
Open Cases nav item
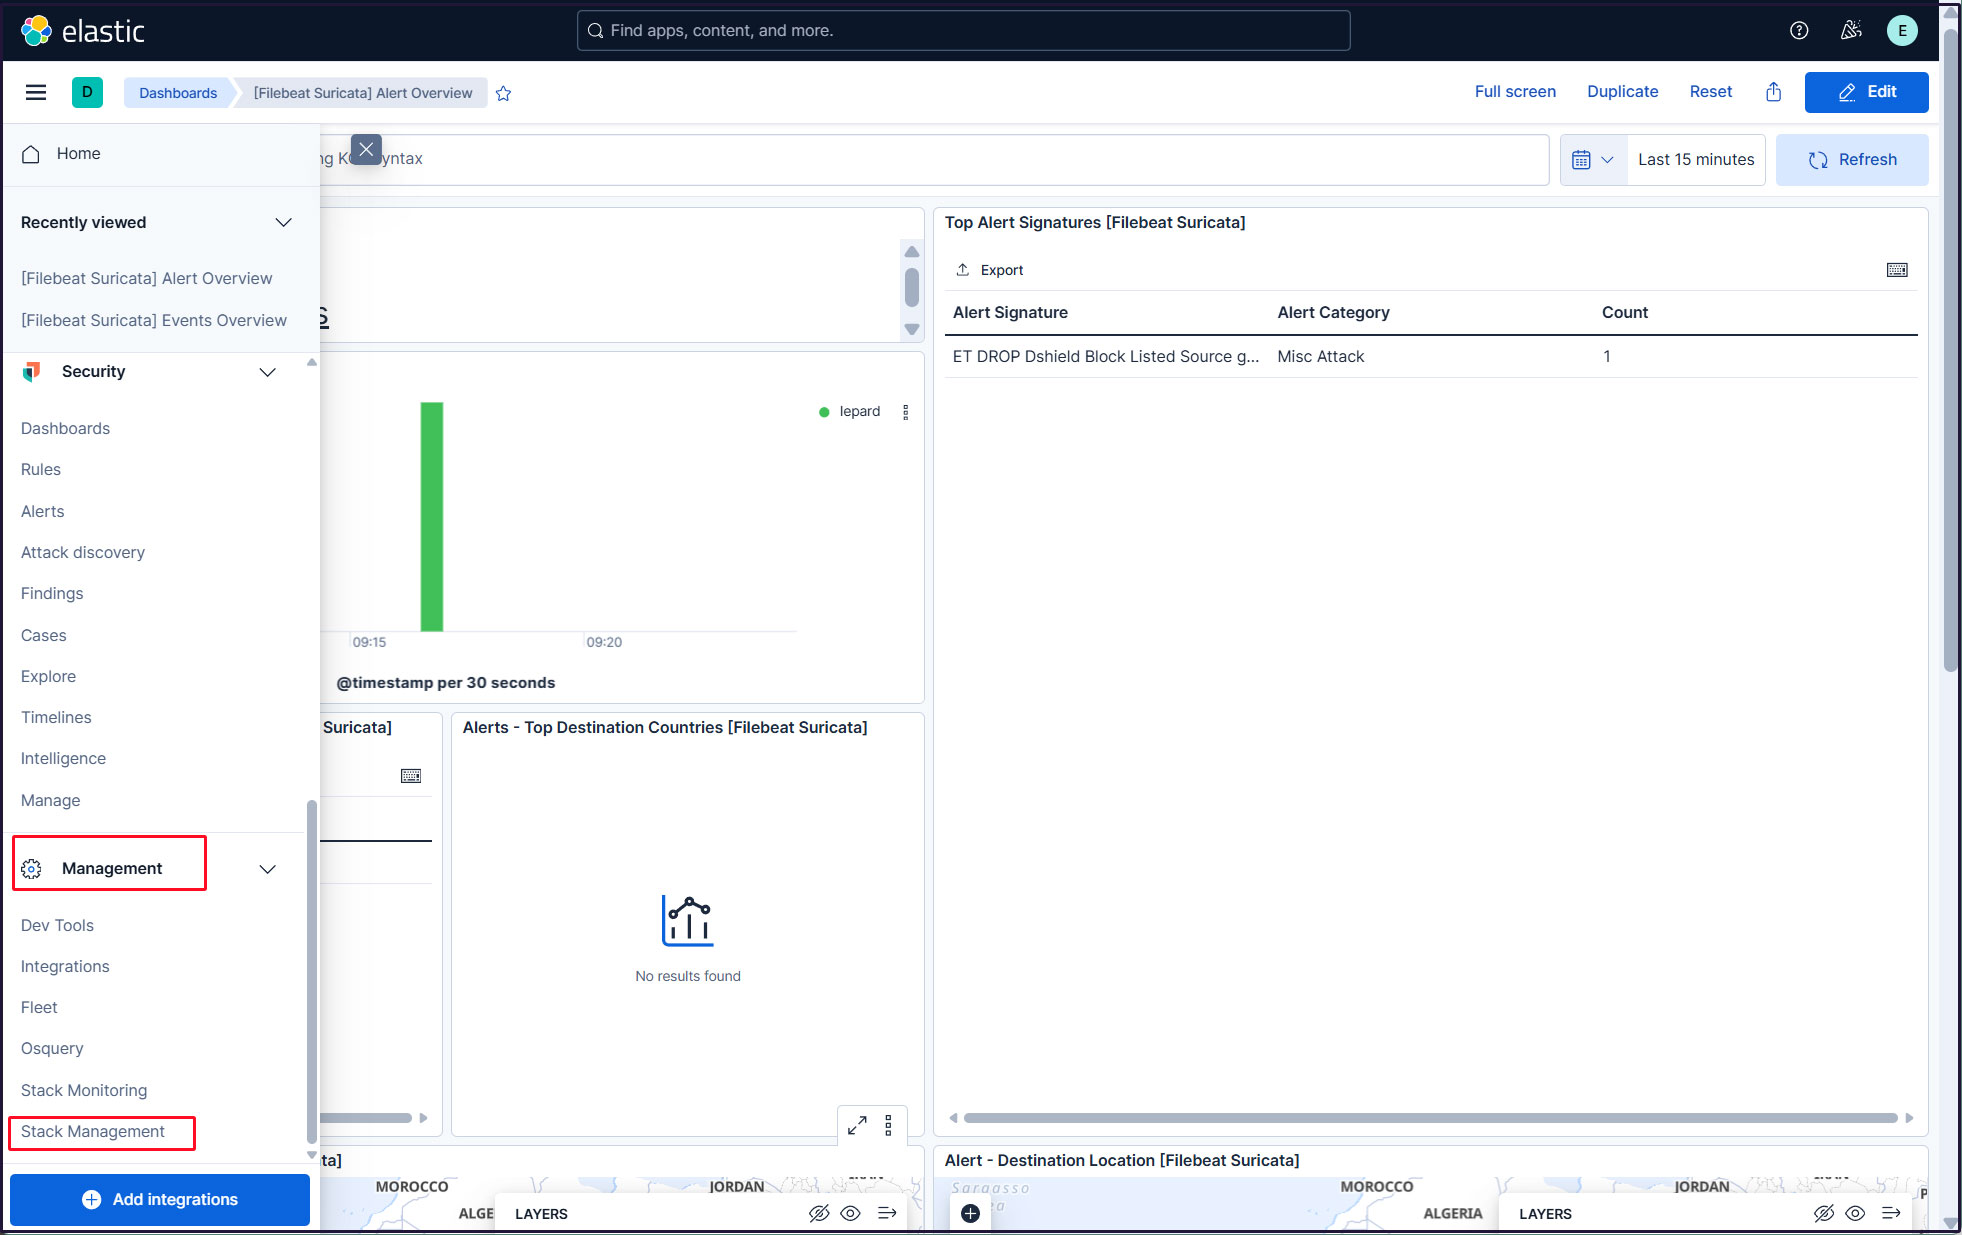click(44, 635)
